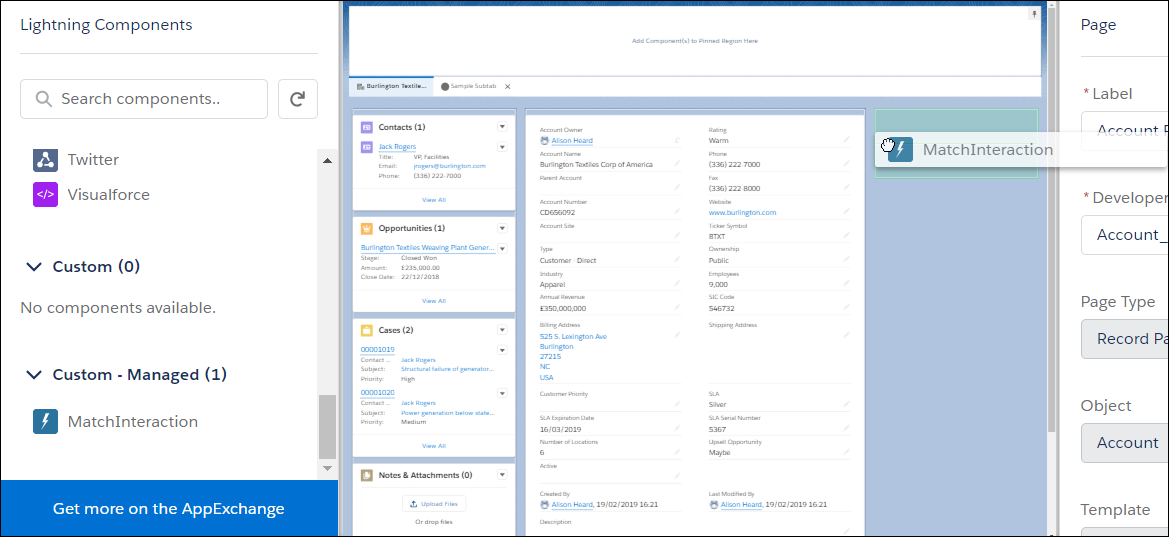Click the Opportunities crown icon
This screenshot has width=1169, height=537.
point(366,228)
